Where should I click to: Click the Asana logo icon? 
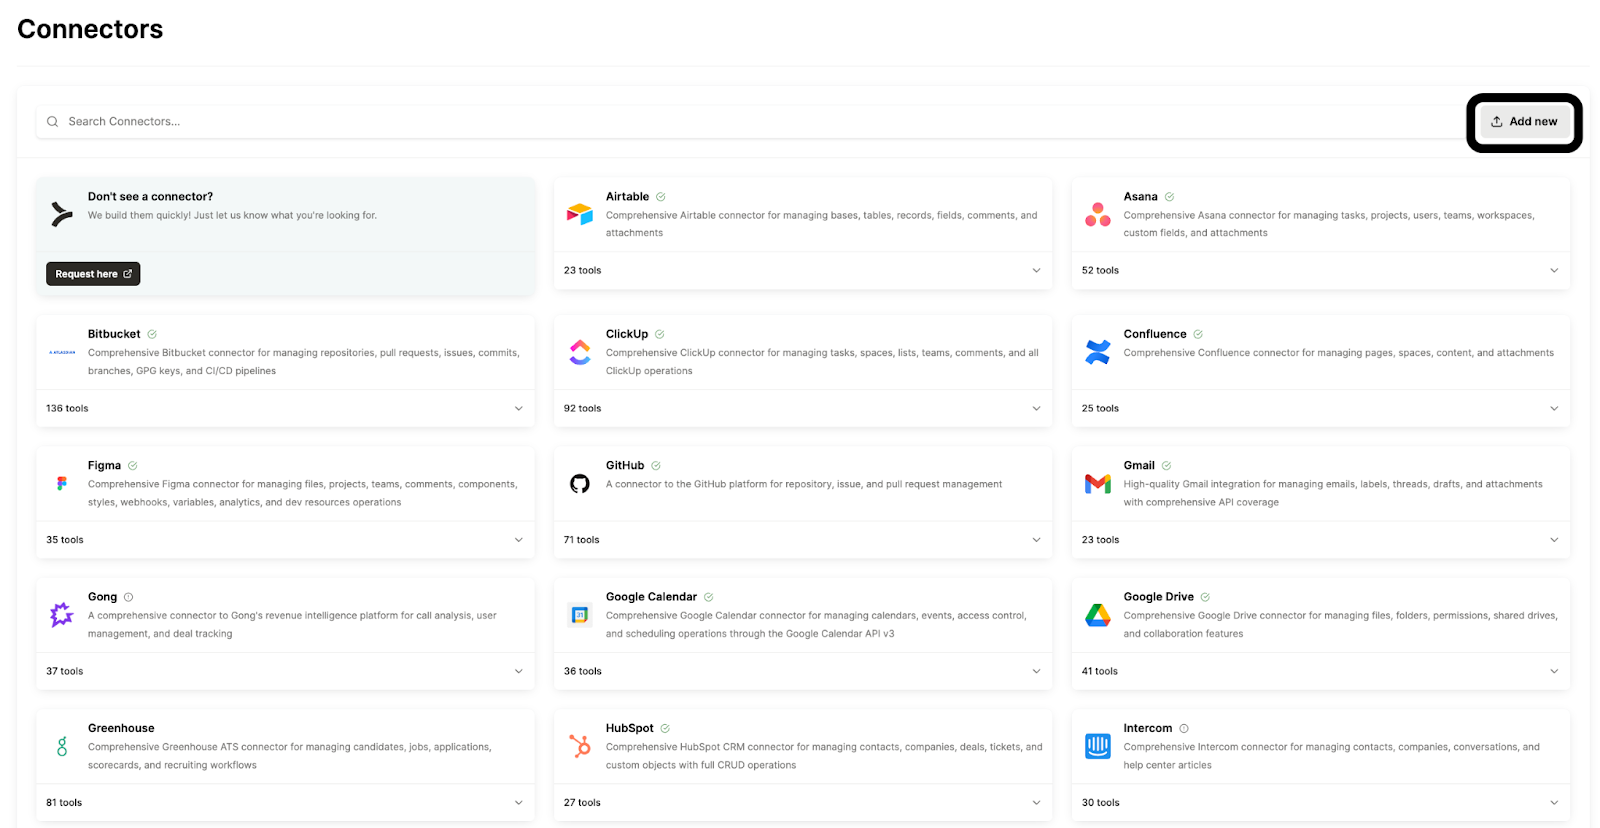[1098, 214]
